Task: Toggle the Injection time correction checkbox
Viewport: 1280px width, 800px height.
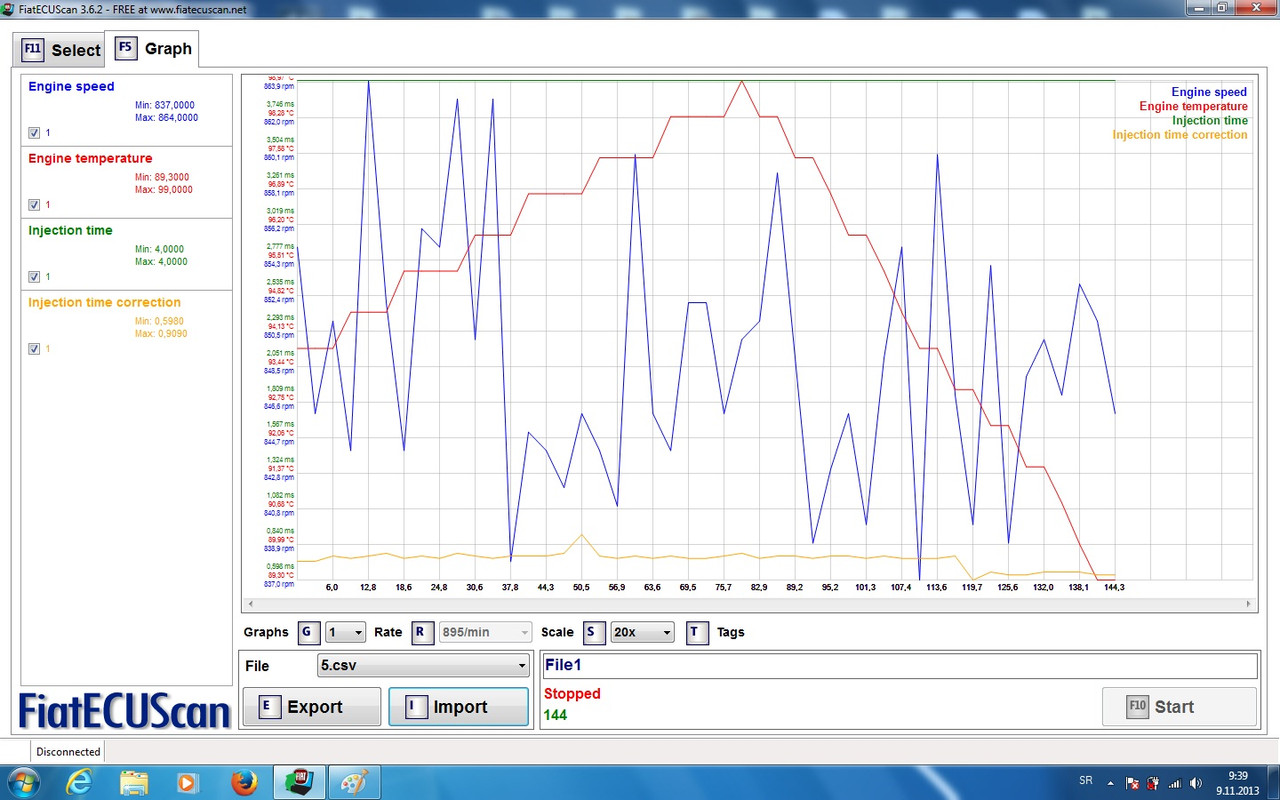Action: tap(34, 348)
